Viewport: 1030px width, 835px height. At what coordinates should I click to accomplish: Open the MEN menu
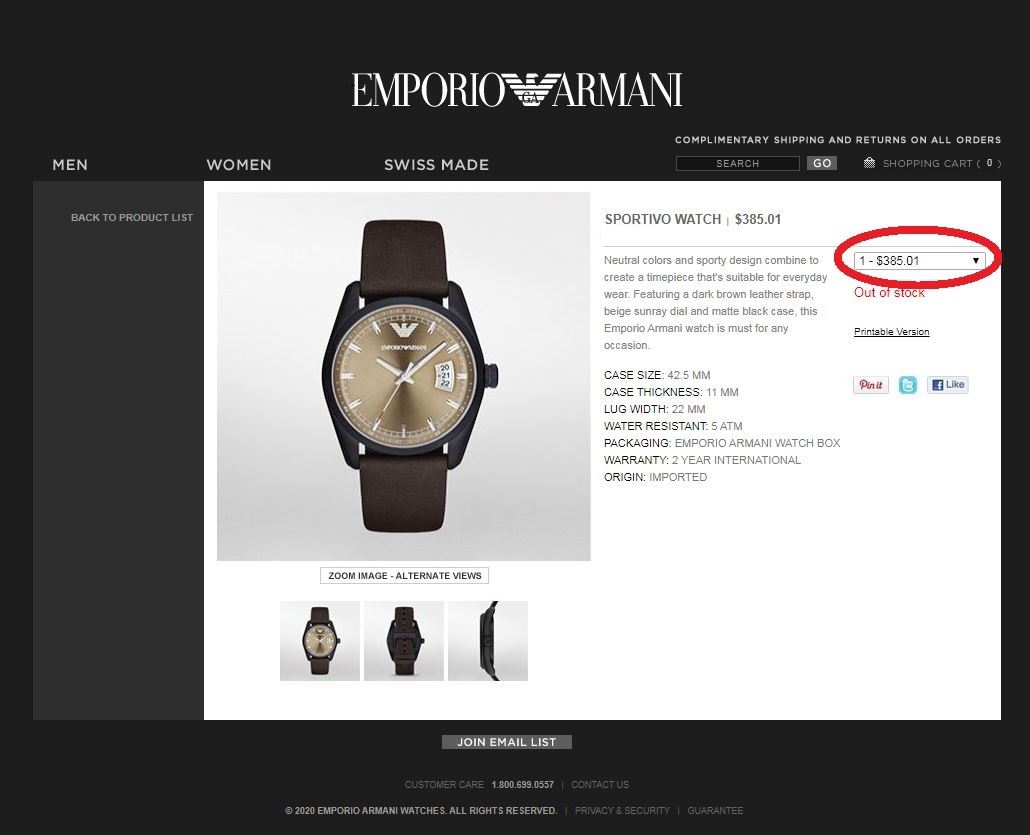(x=70, y=165)
